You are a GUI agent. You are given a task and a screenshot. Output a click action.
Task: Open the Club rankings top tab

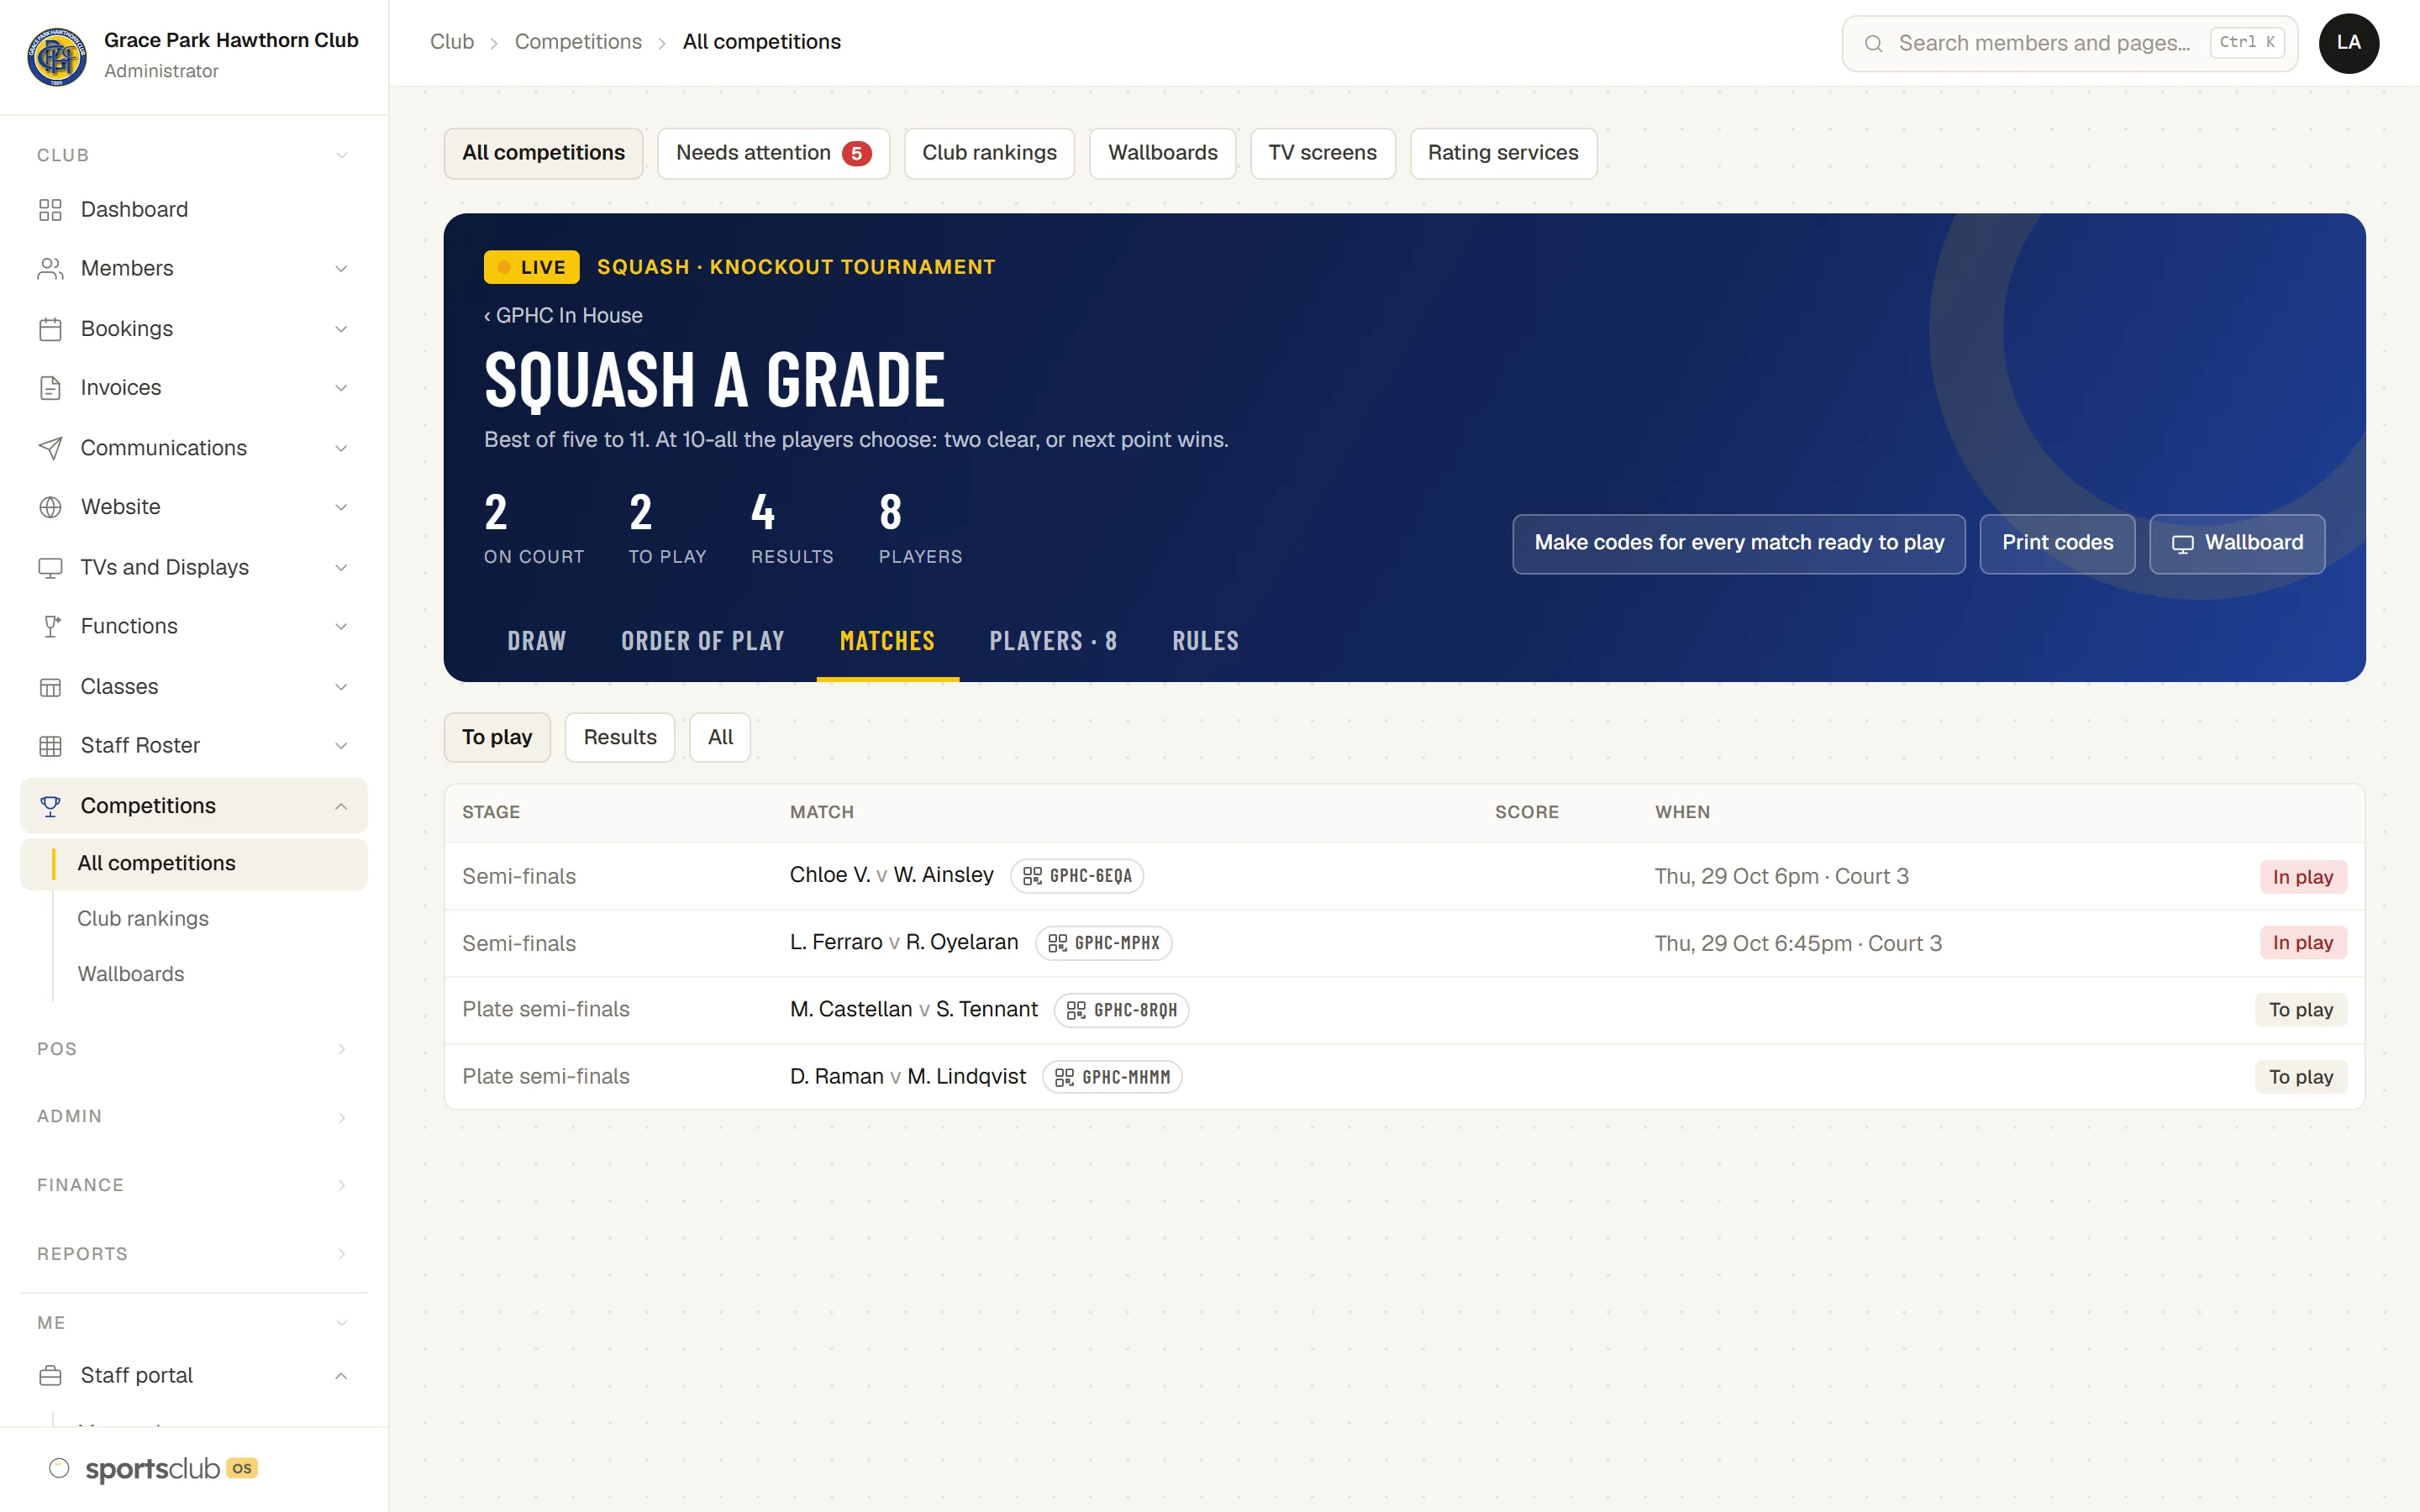tap(989, 153)
